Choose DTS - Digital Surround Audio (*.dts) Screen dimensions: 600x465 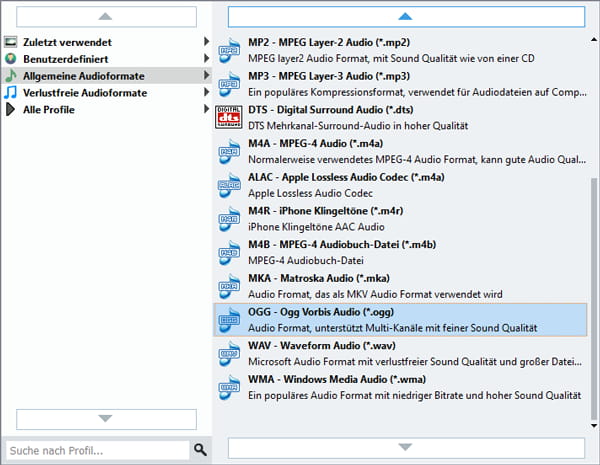coord(400,117)
